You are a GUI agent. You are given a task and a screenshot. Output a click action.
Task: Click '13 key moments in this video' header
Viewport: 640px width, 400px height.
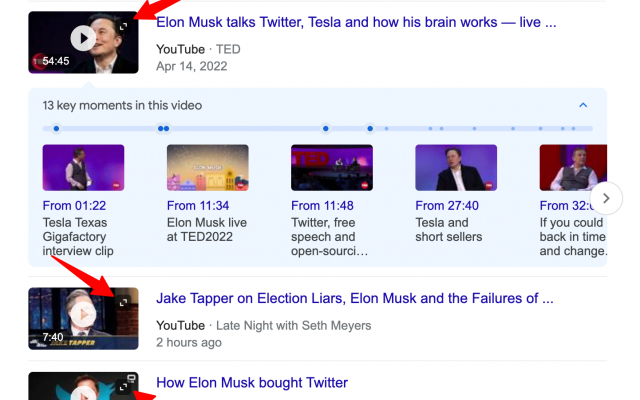click(122, 105)
